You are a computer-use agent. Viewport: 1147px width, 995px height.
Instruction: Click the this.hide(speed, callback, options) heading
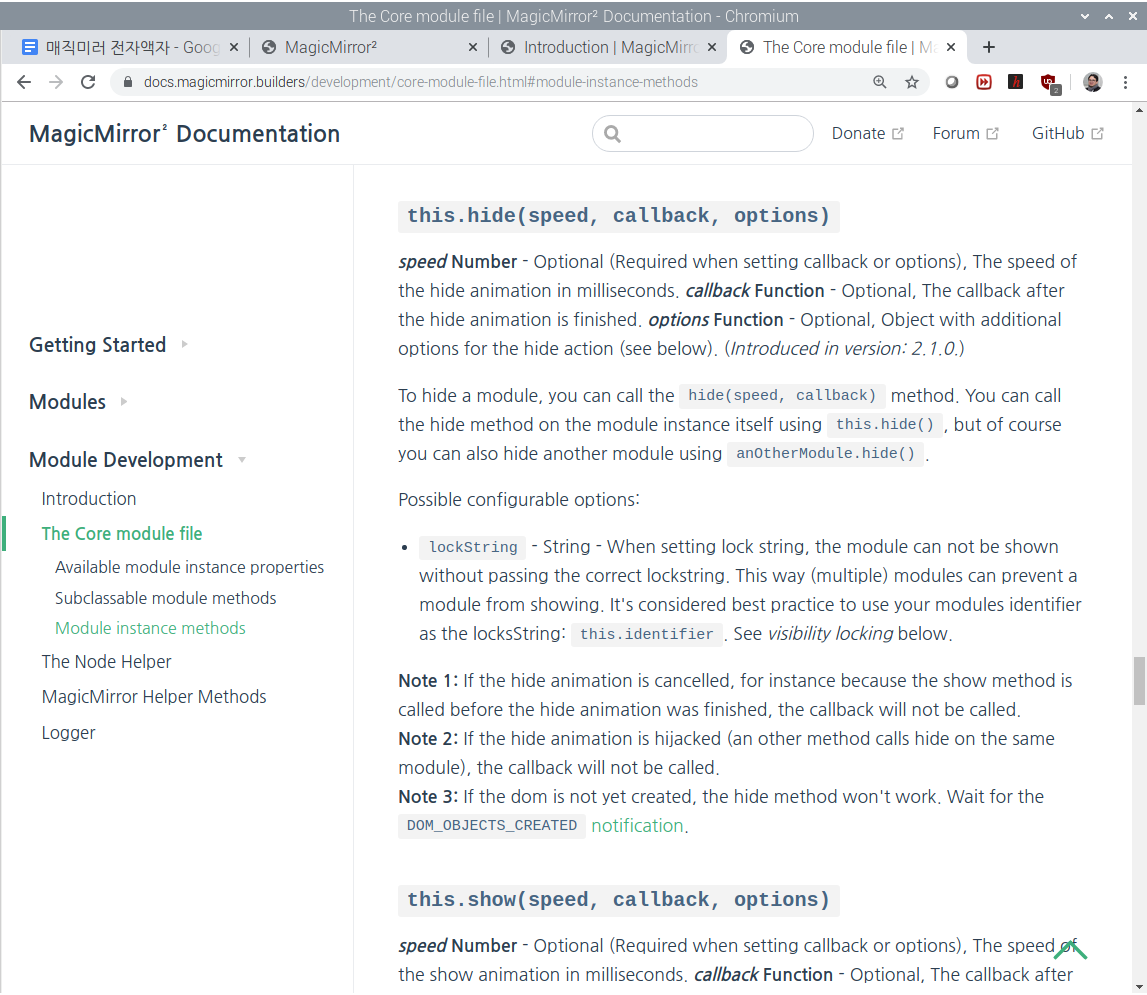(618, 216)
